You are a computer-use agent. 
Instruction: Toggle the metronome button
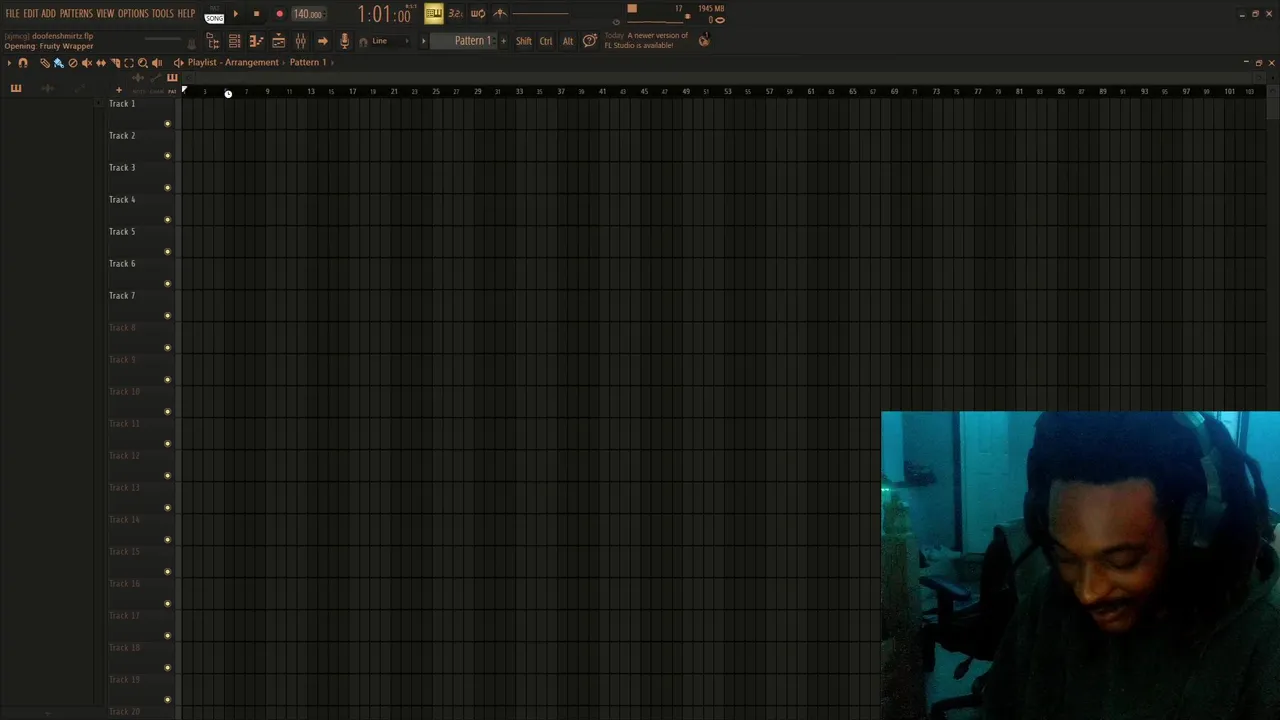point(500,14)
